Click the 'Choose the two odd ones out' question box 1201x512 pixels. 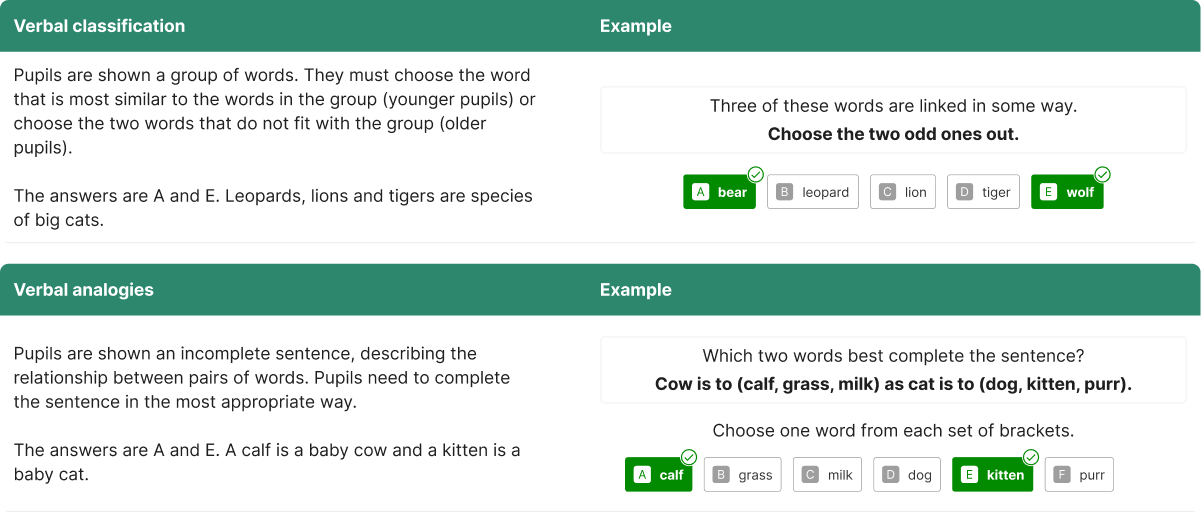pos(893,120)
